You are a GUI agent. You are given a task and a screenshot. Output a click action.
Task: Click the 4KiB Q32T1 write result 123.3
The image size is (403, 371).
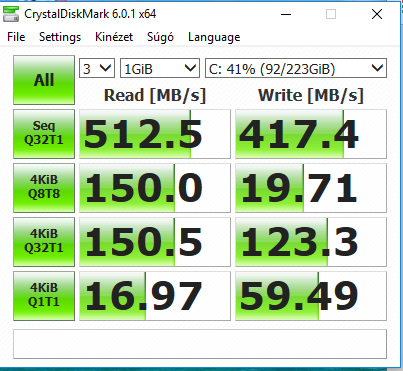(311, 242)
